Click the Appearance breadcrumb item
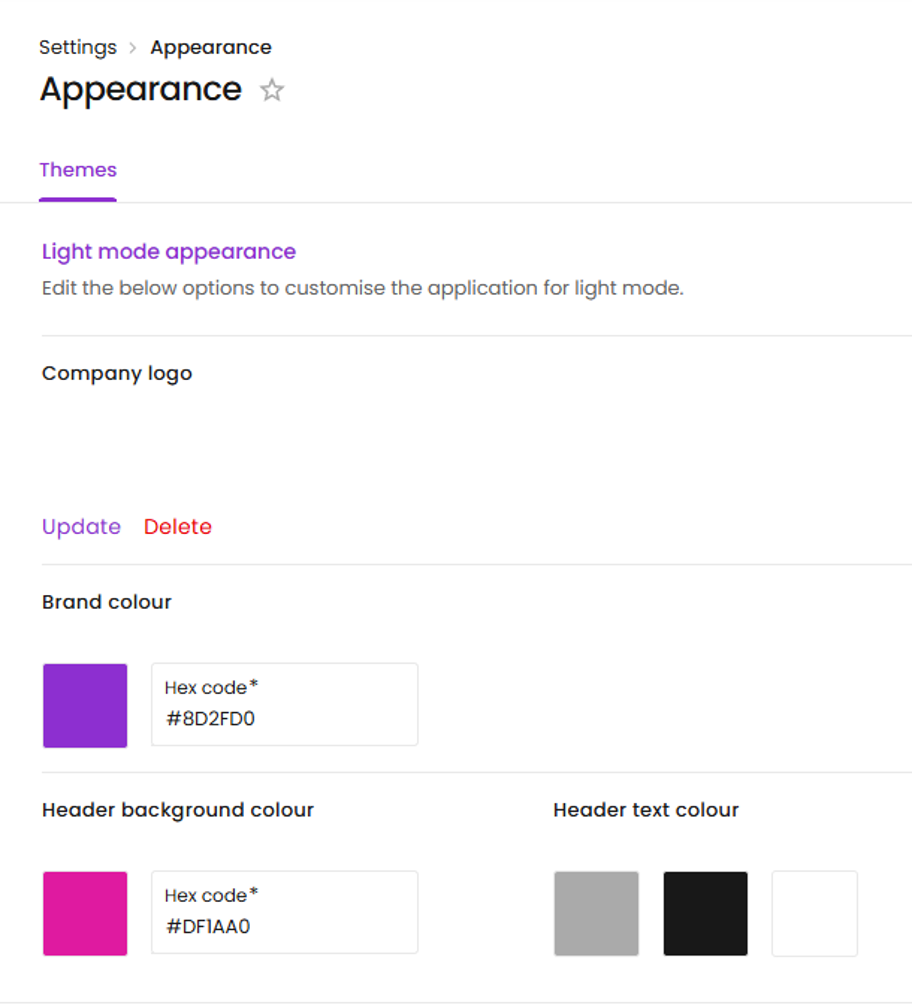Image resolution: width=912 pixels, height=1006 pixels. coord(211,48)
